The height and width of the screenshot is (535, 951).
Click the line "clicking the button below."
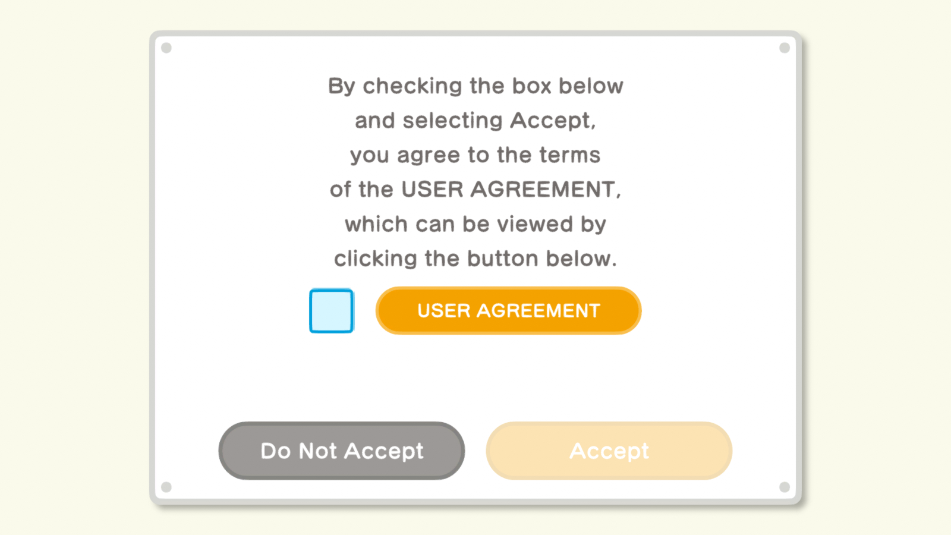click(x=475, y=258)
